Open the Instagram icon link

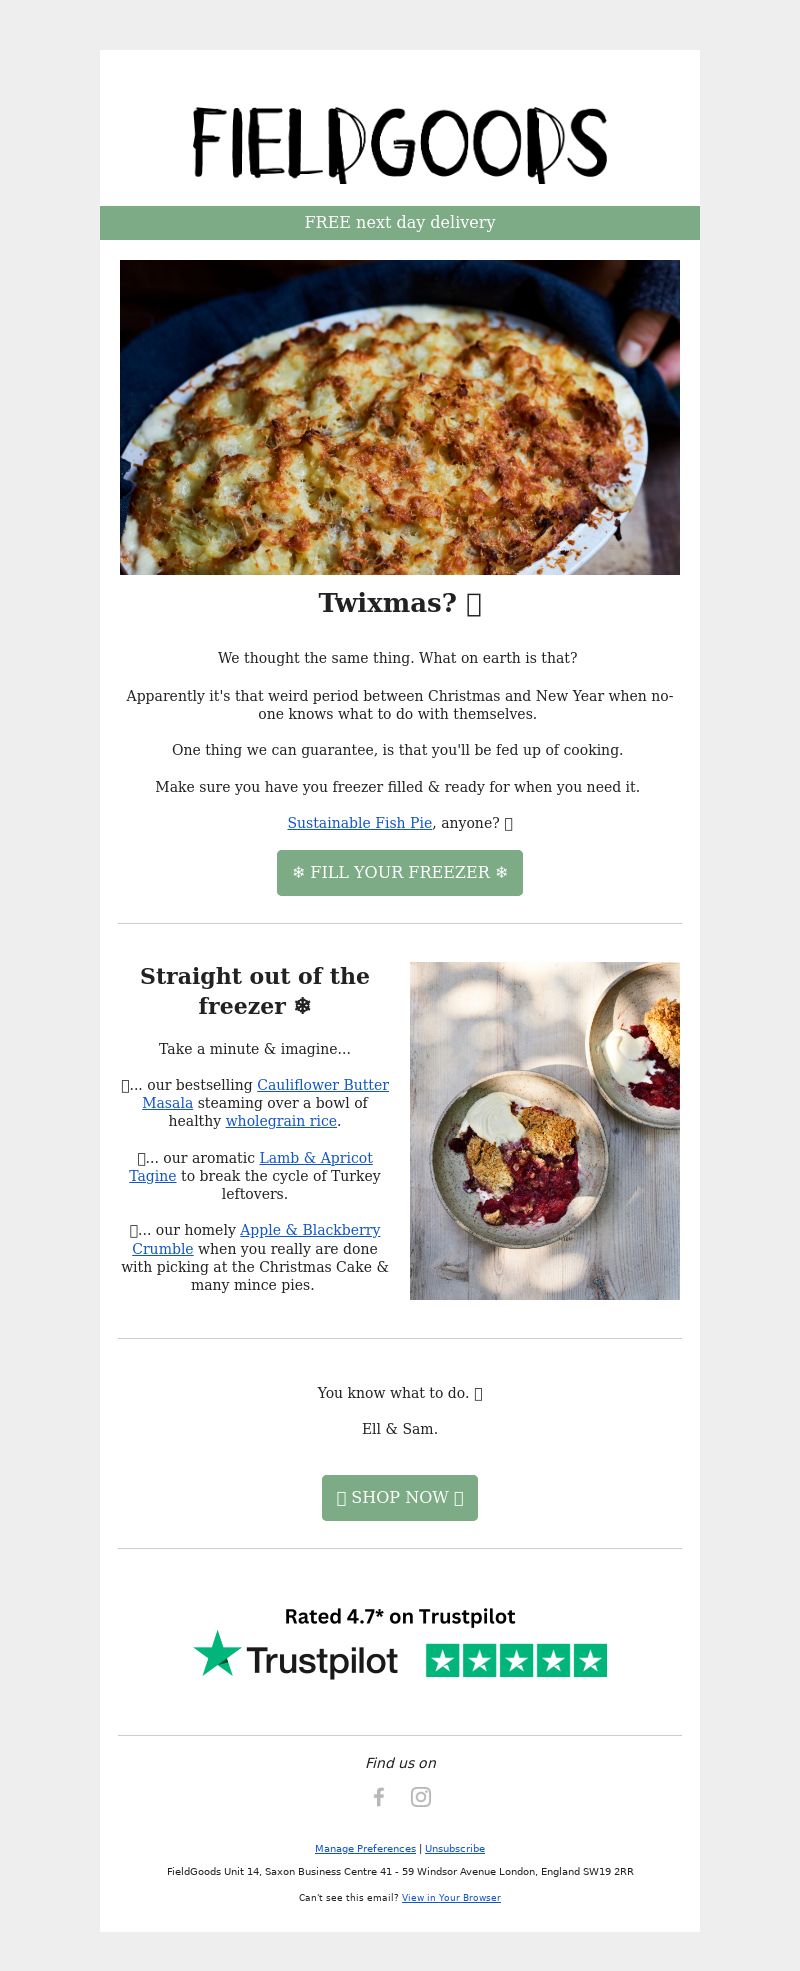(421, 1797)
